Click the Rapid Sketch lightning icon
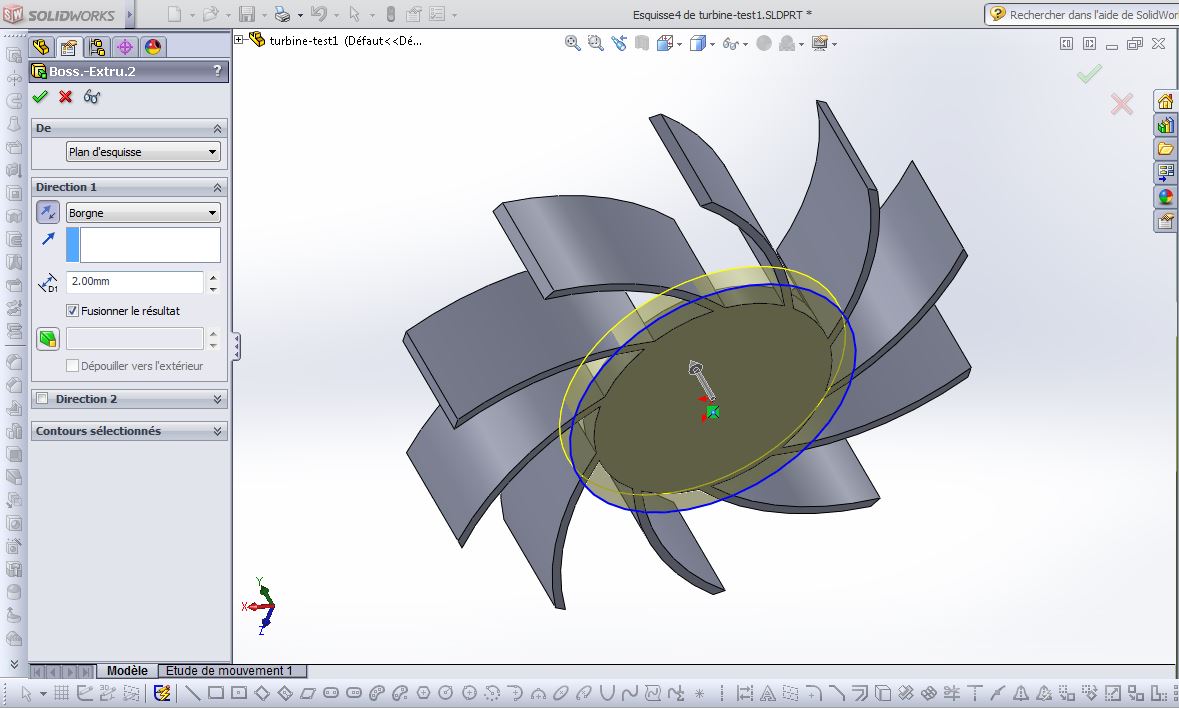 tap(162, 692)
